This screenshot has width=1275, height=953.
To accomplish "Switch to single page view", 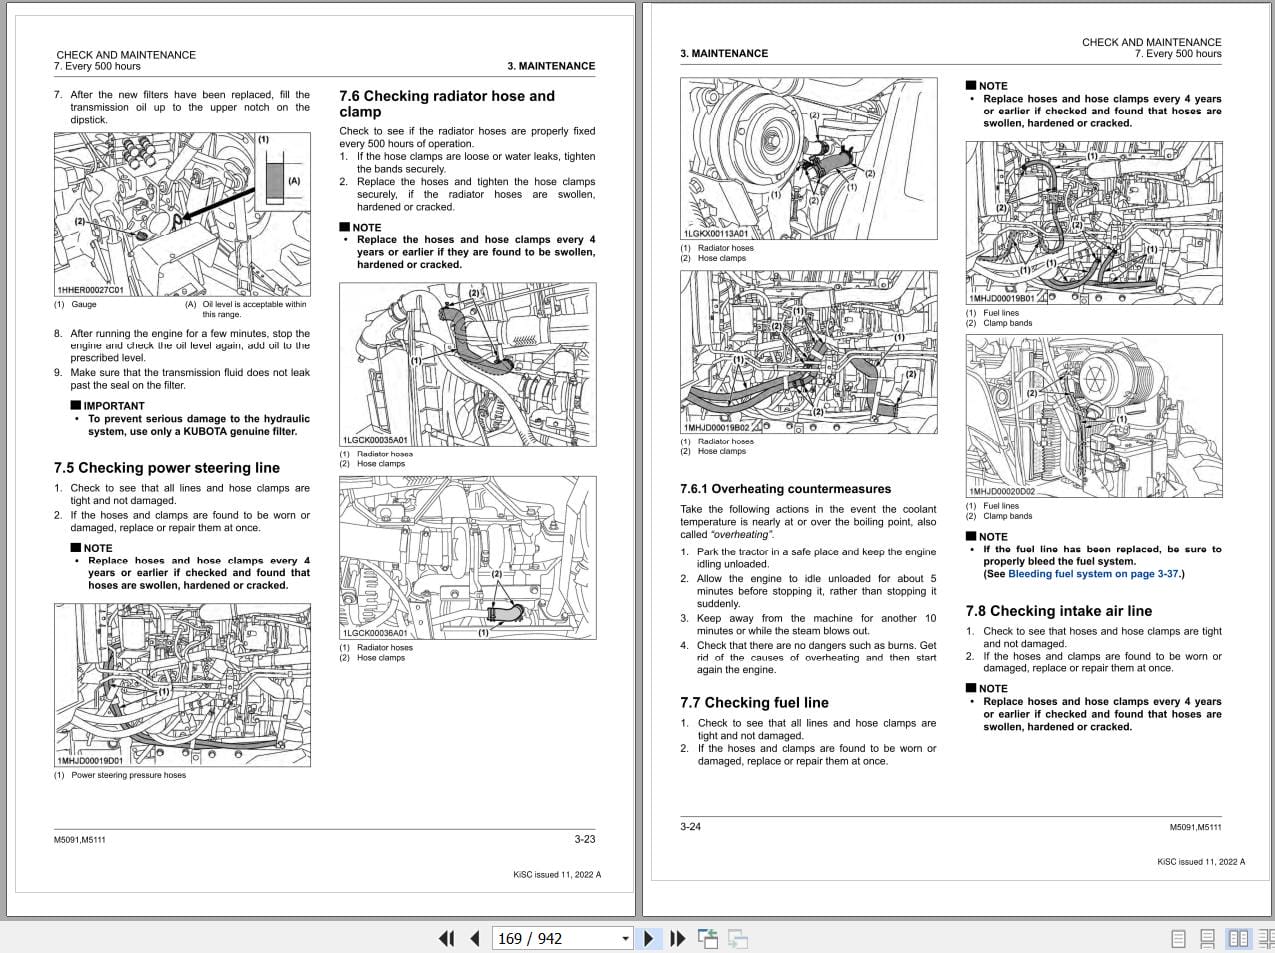I will (x=1178, y=938).
